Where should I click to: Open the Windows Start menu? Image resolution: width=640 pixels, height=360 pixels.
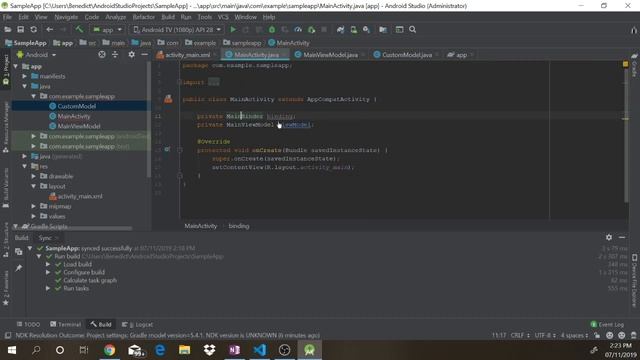12,350
